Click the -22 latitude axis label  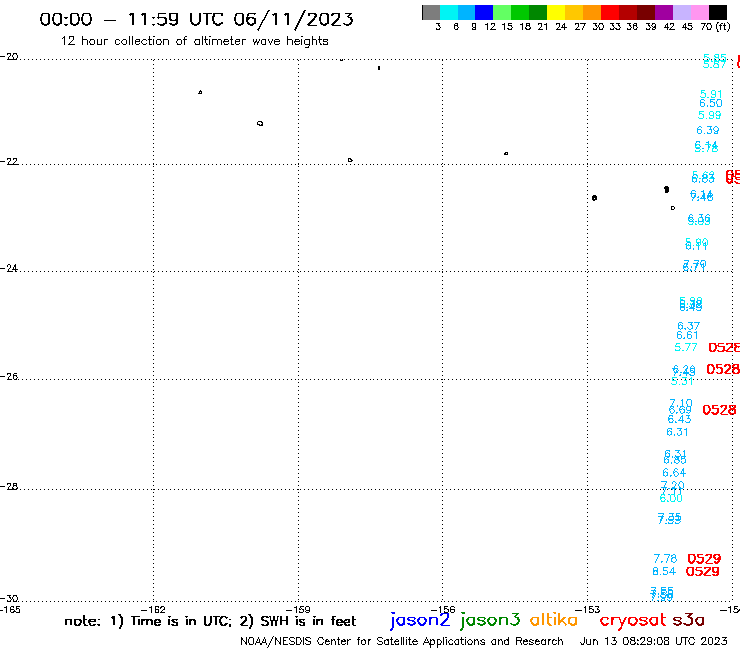point(9,161)
